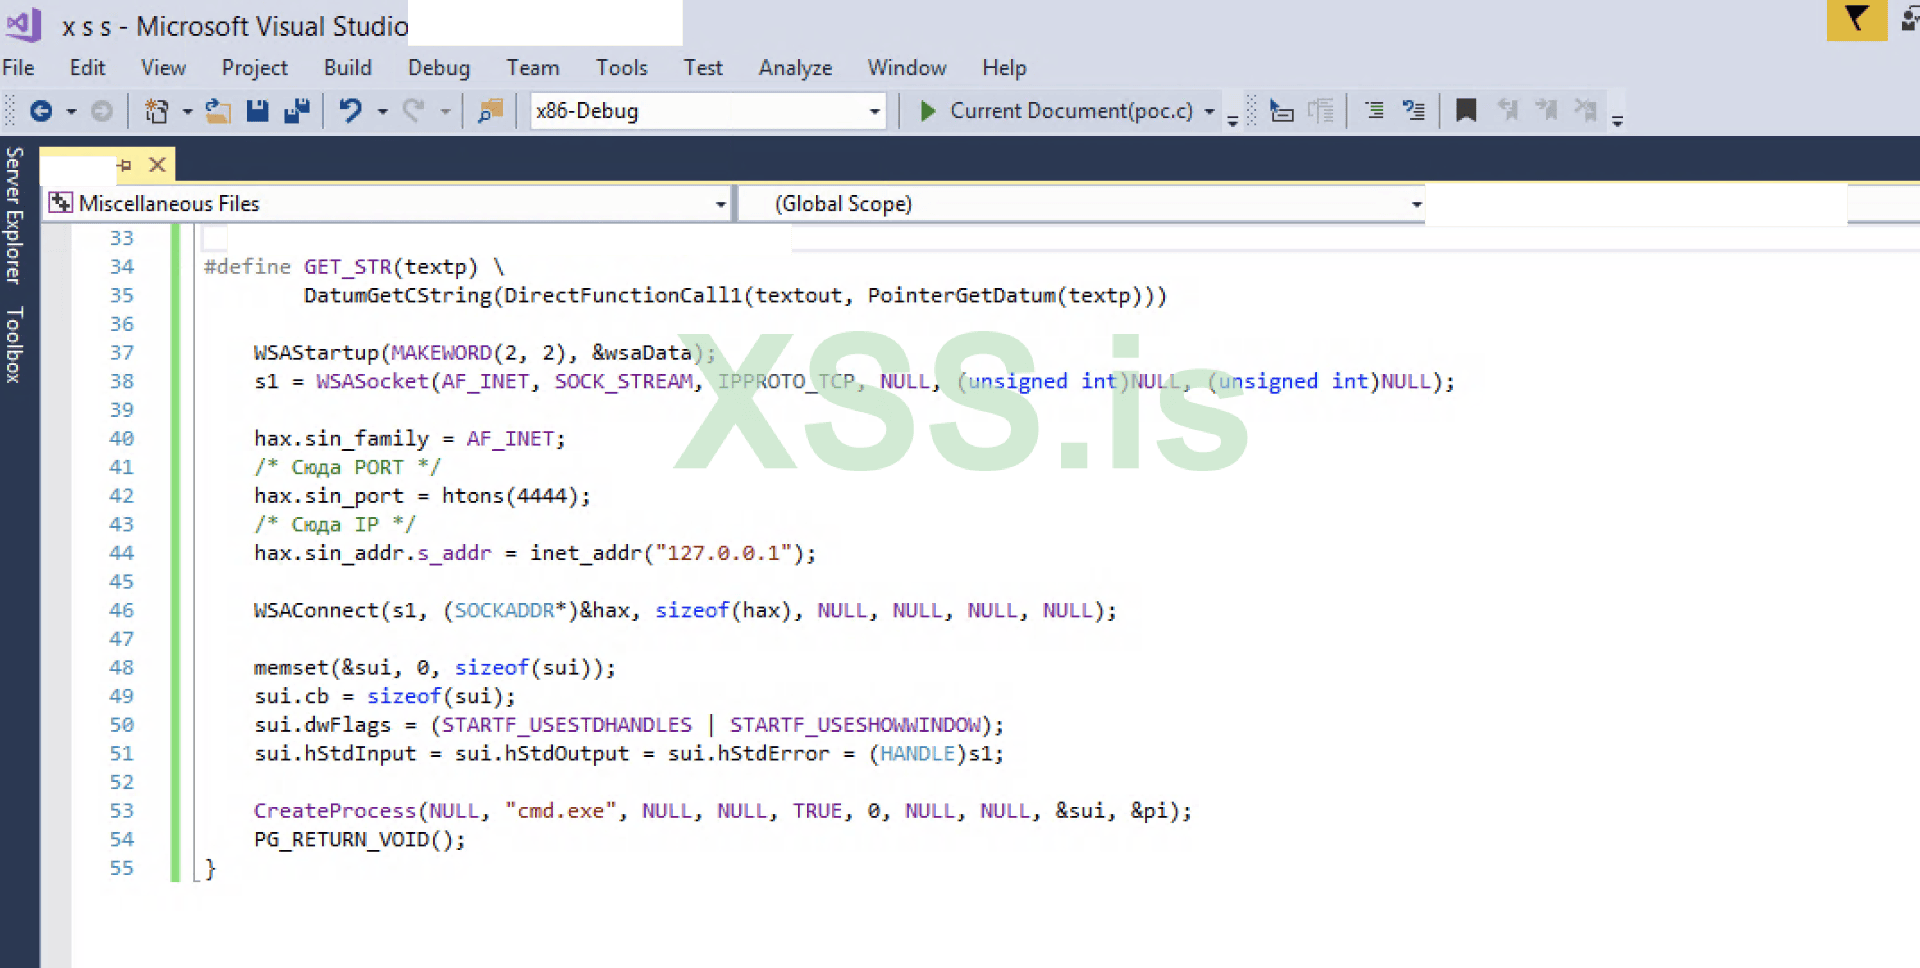Click the green Start play icon

(927, 111)
